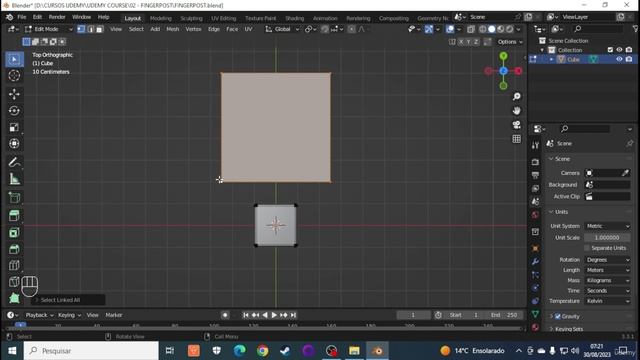The width and height of the screenshot is (640, 360).
Task: Select the Extrude Region tool
Action: pyautogui.click(x=14, y=215)
